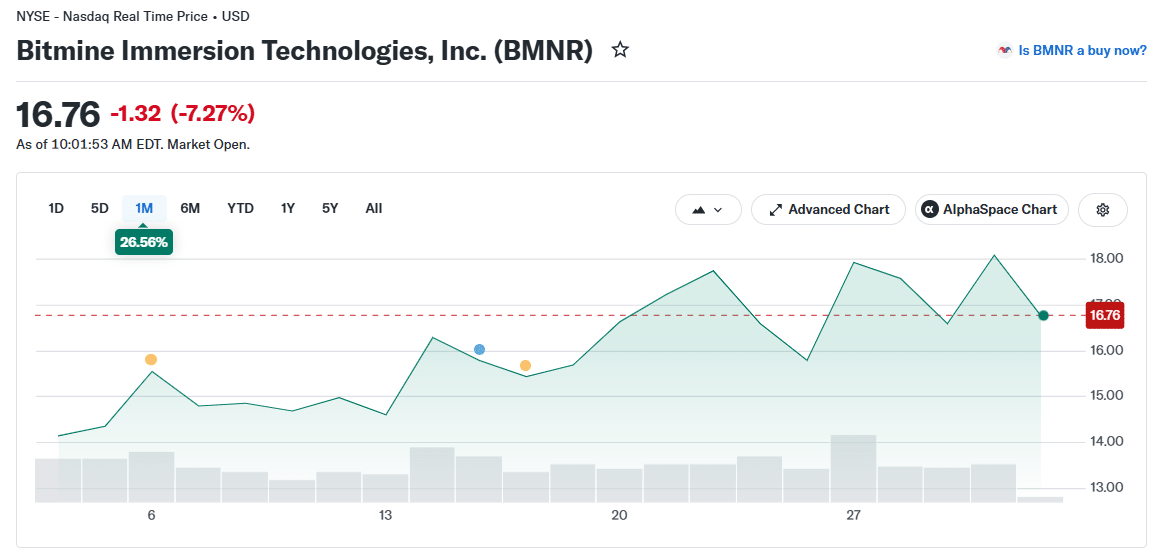Add BMNR to watchlist with star icon

pyautogui.click(x=620, y=50)
